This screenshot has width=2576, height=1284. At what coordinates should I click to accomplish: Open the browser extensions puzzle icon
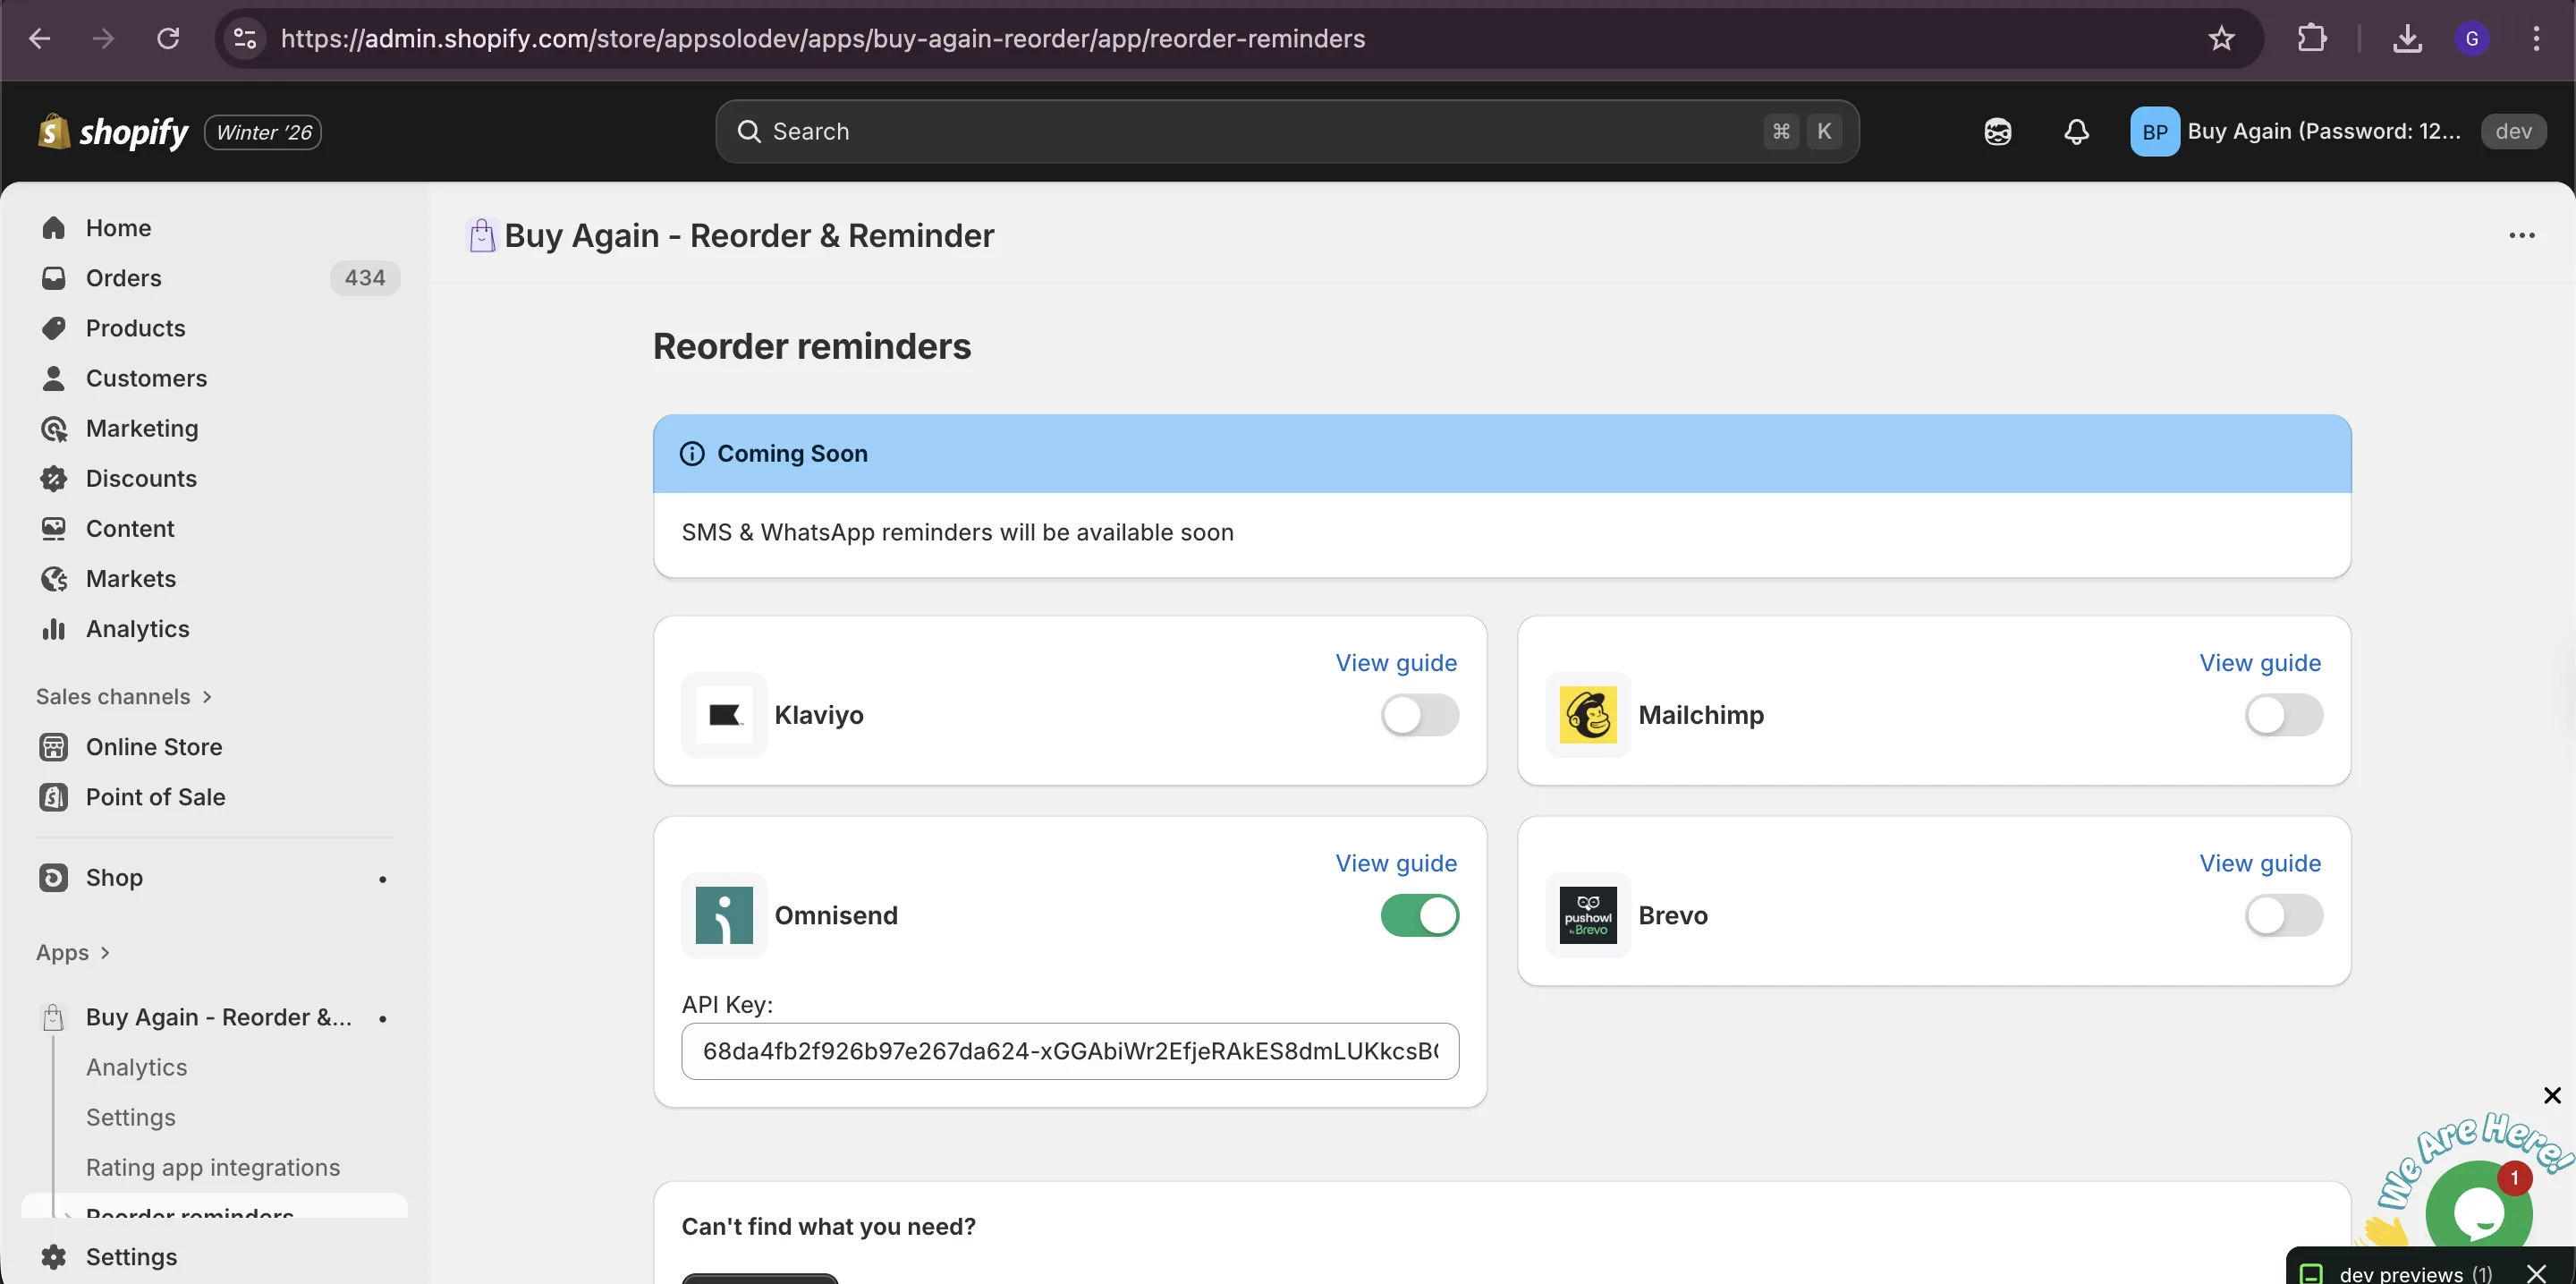(x=2312, y=39)
